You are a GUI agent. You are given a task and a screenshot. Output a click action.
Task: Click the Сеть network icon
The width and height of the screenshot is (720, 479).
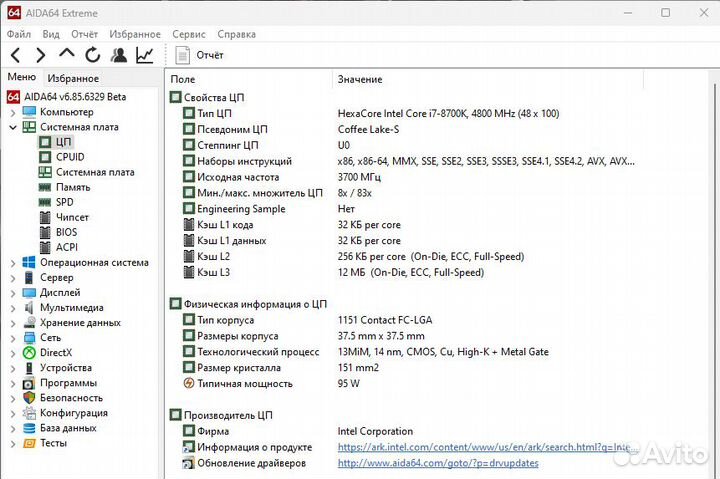coord(29,338)
